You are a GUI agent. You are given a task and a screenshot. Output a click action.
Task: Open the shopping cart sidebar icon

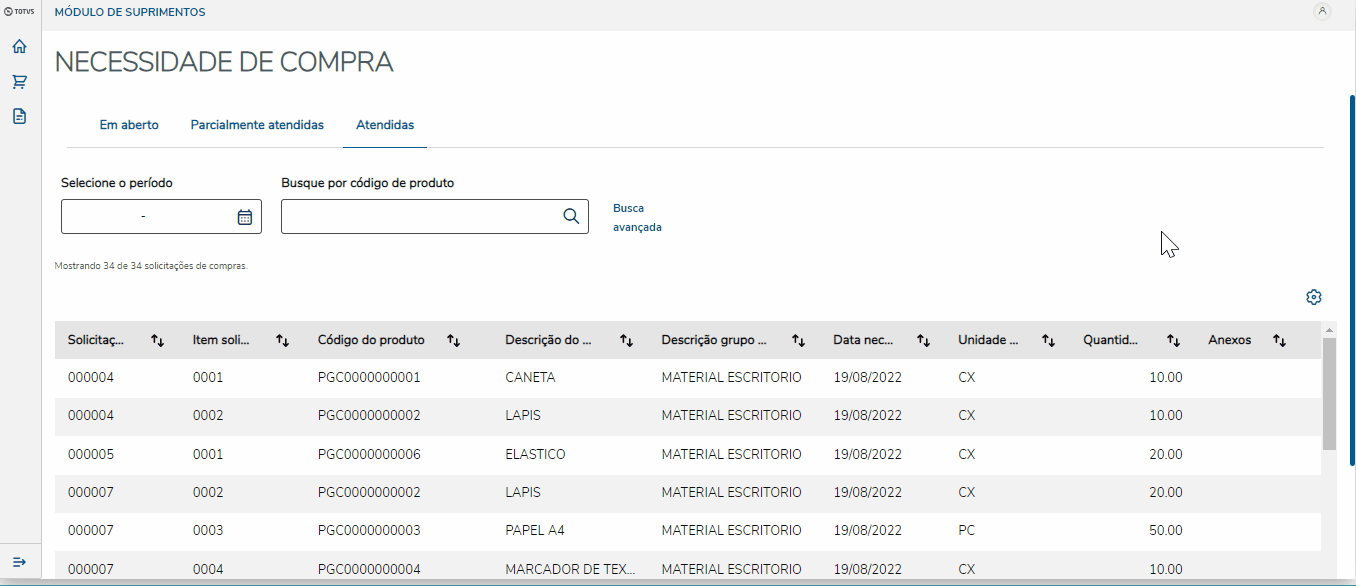[19, 82]
